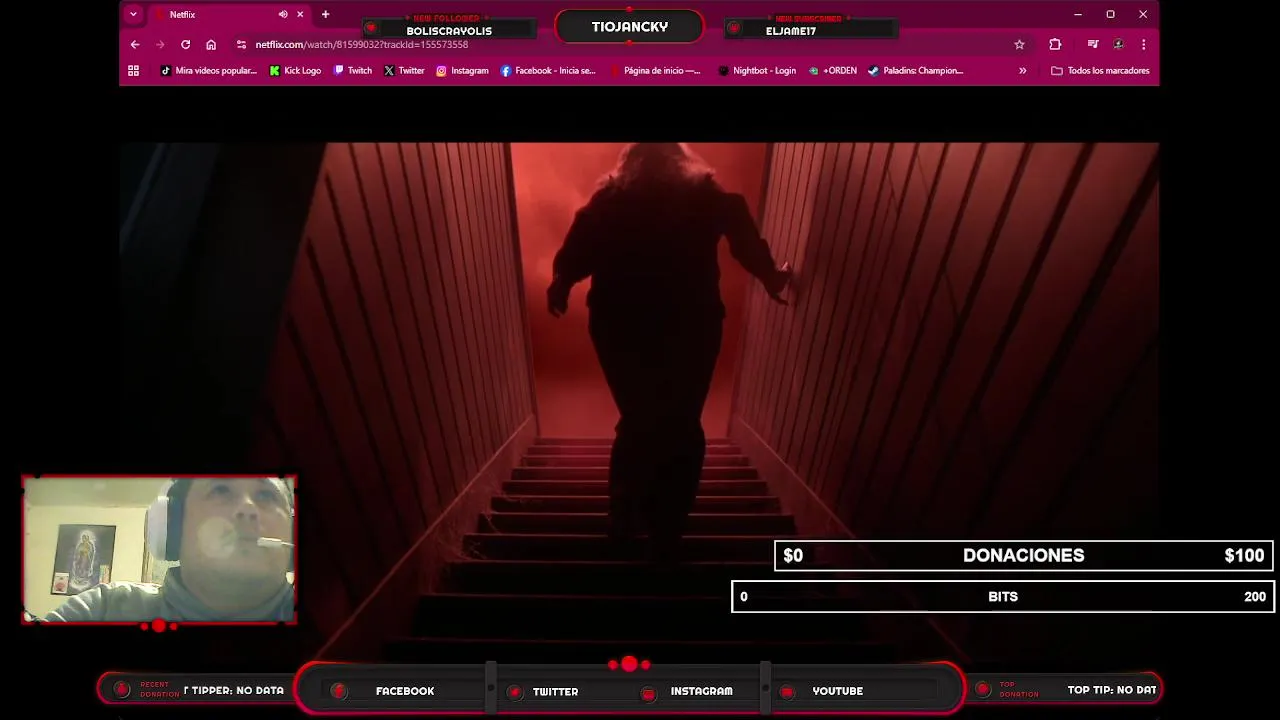Open the Twitch bookmark
This screenshot has height=720, width=1280.
pos(353,70)
